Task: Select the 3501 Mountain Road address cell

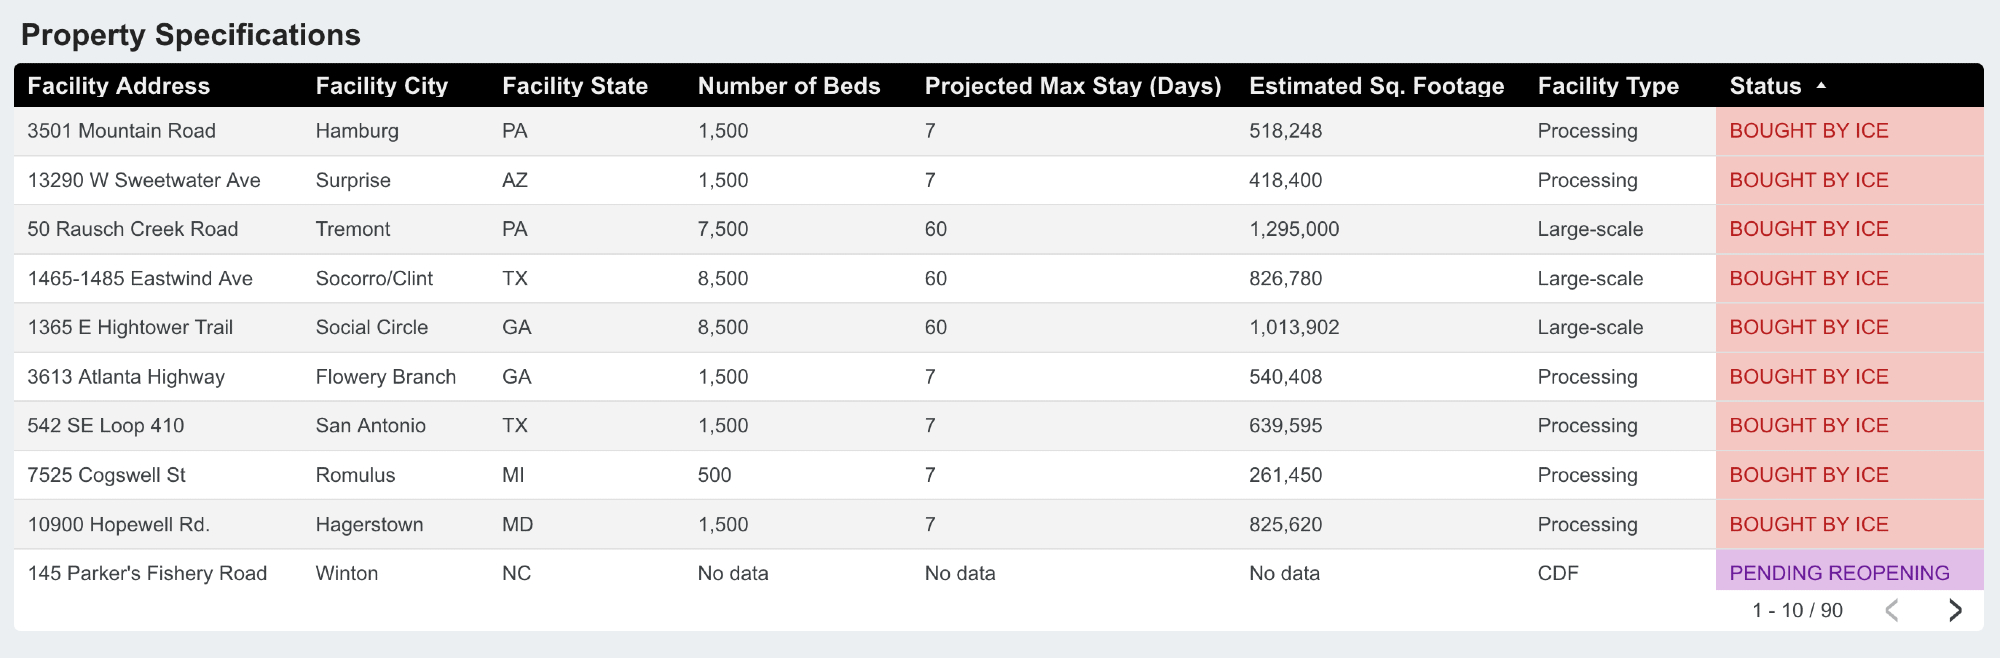Action: click(x=121, y=131)
